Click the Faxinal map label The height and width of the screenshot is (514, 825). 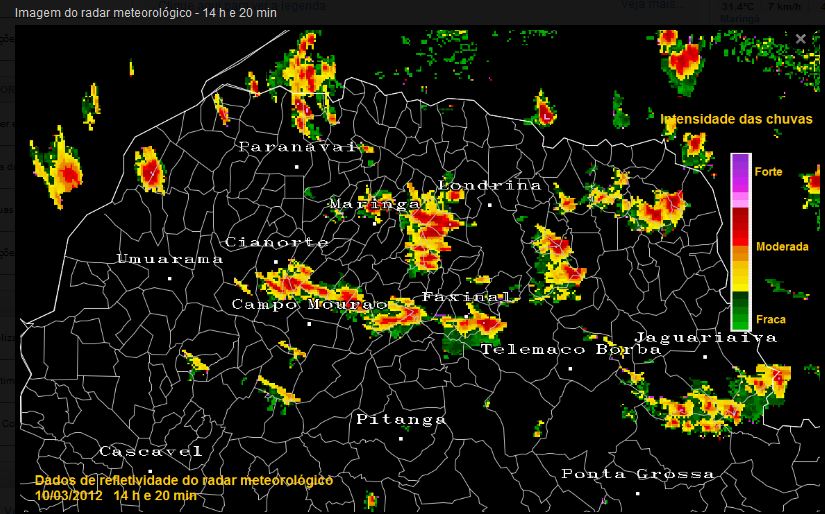coord(465,297)
